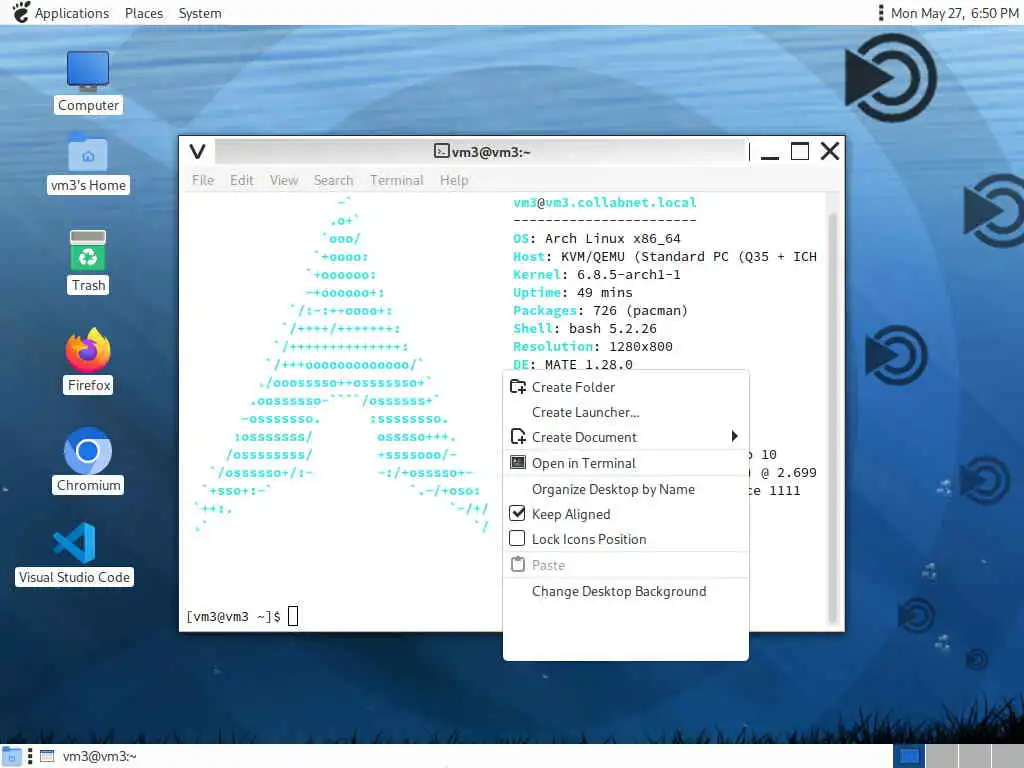
Task: Click the 'DE: MATE 1.28.0' line
Action: 573,364
